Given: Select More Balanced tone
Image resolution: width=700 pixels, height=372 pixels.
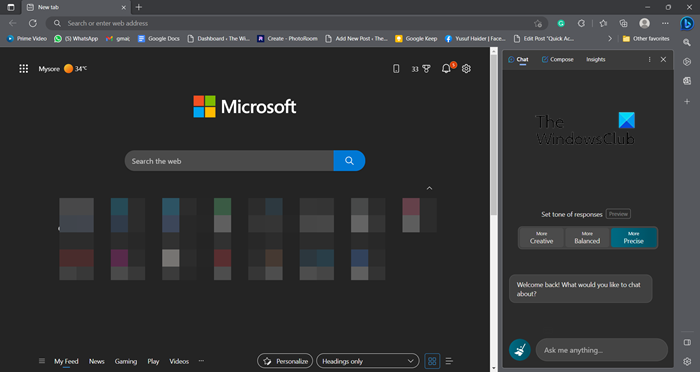Looking at the screenshot, I should tap(587, 238).
